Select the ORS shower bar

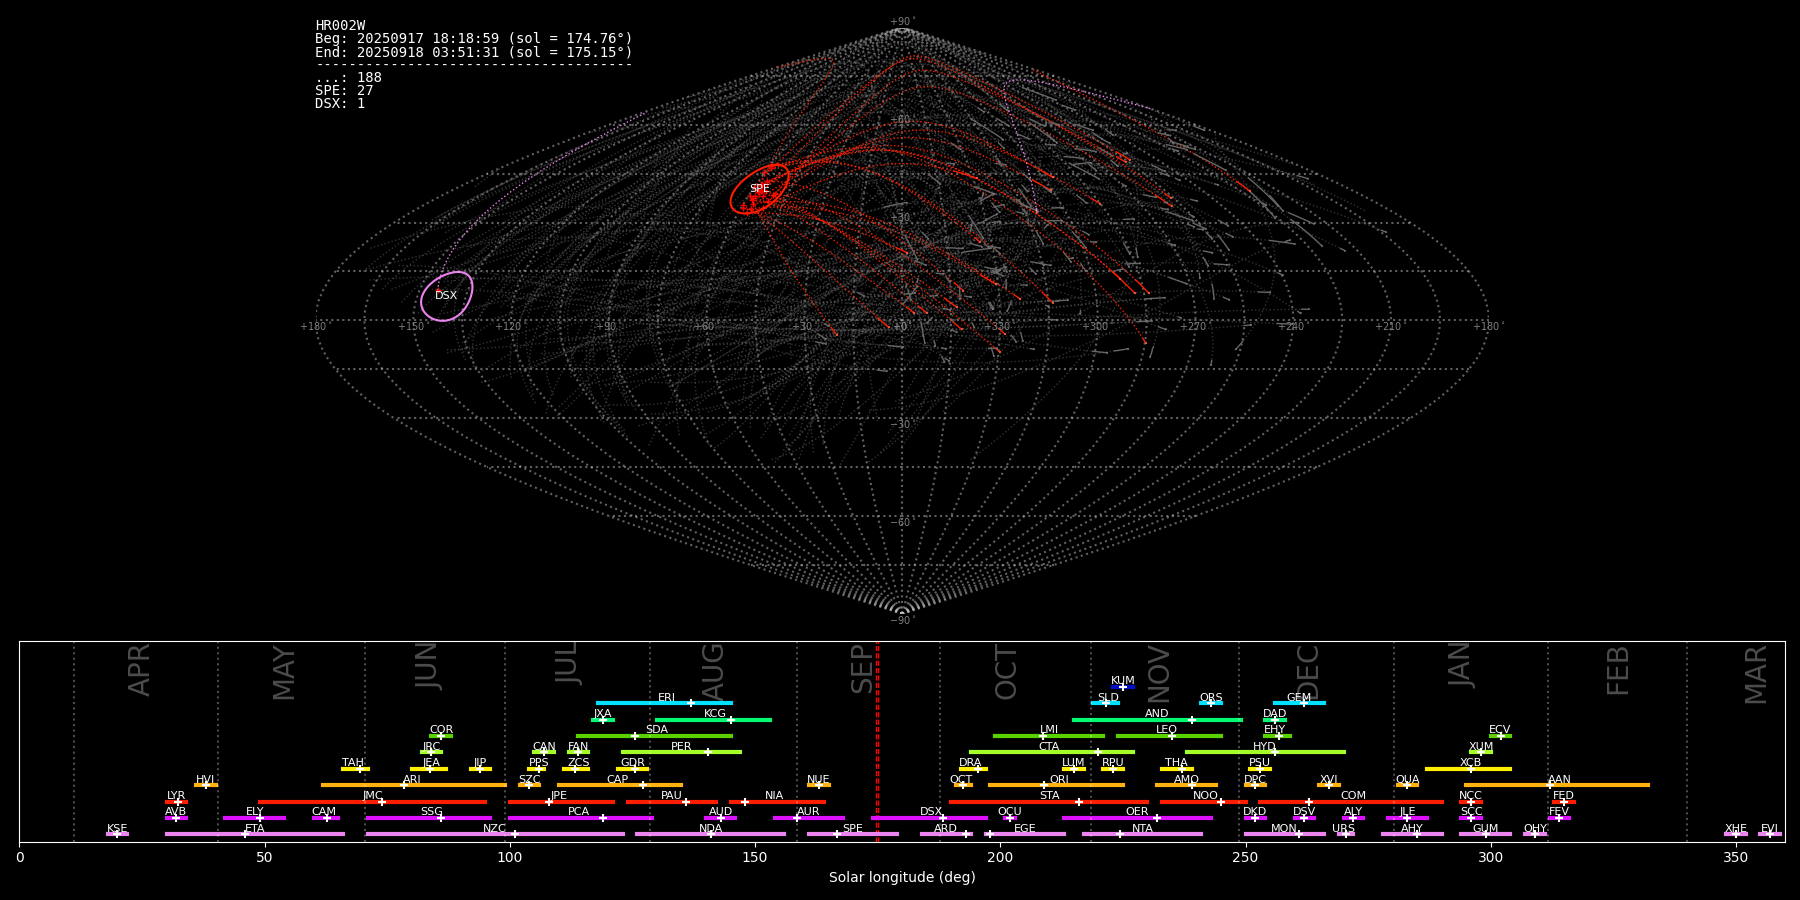[1211, 703]
